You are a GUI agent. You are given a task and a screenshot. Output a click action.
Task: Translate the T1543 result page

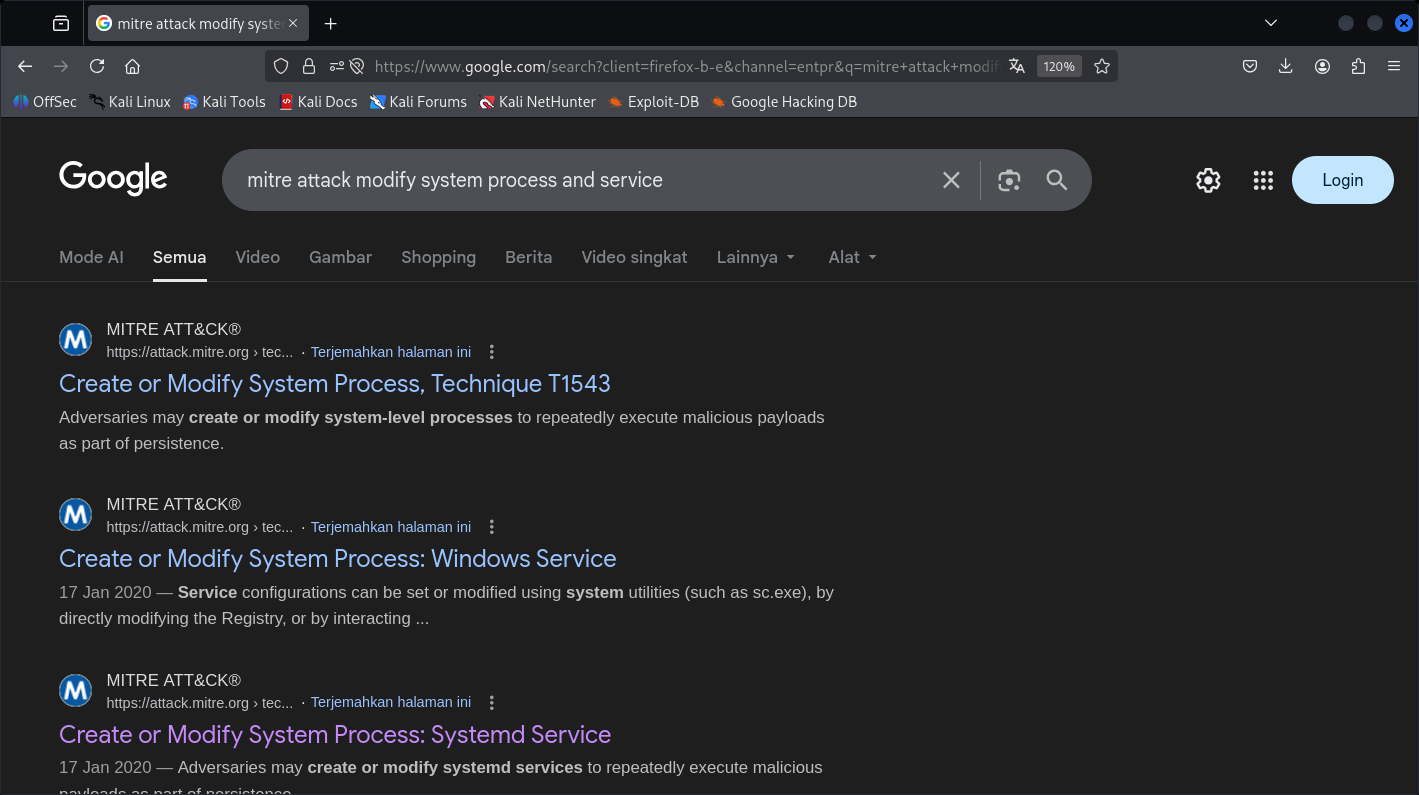391,352
